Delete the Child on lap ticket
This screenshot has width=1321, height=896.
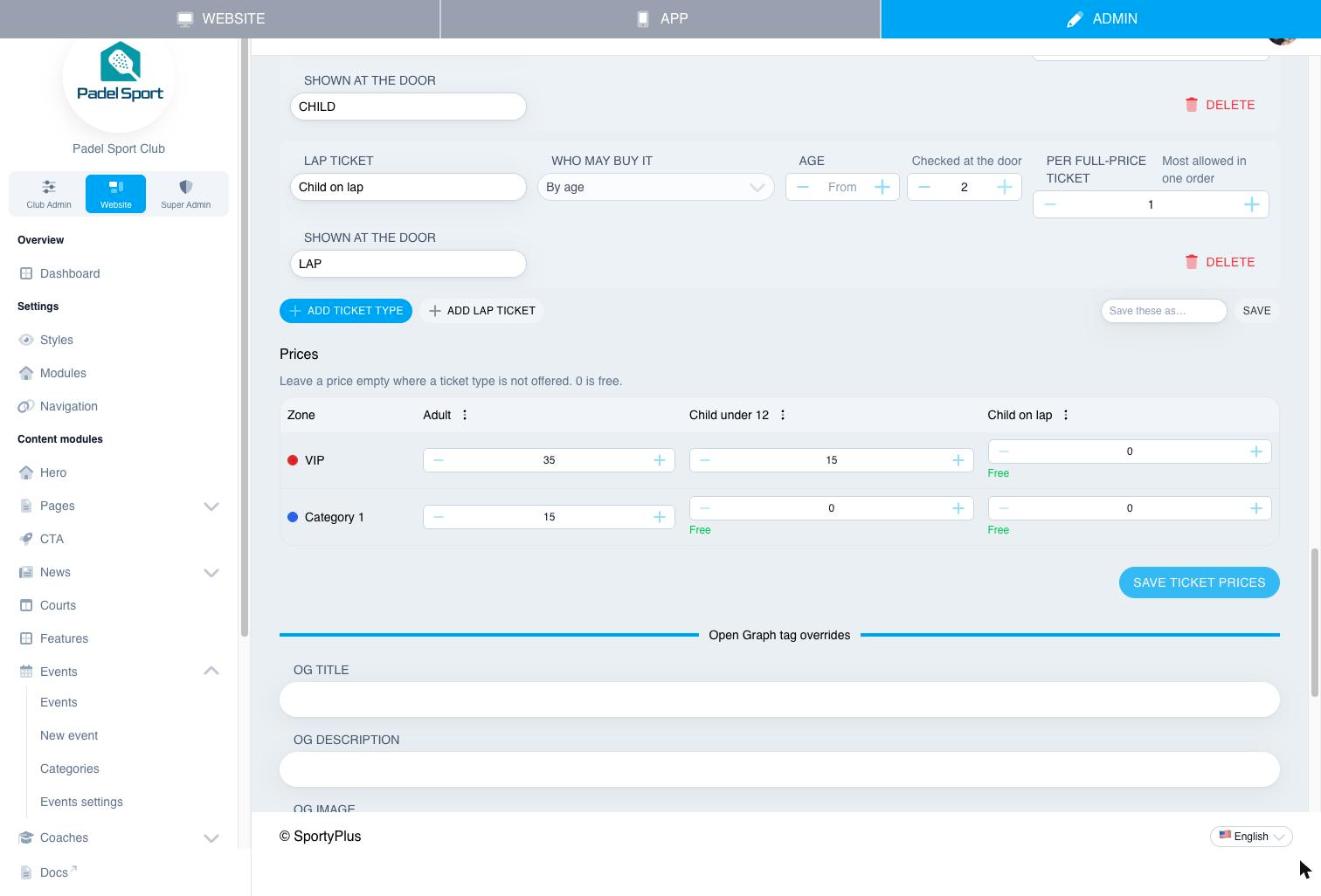pos(1219,262)
